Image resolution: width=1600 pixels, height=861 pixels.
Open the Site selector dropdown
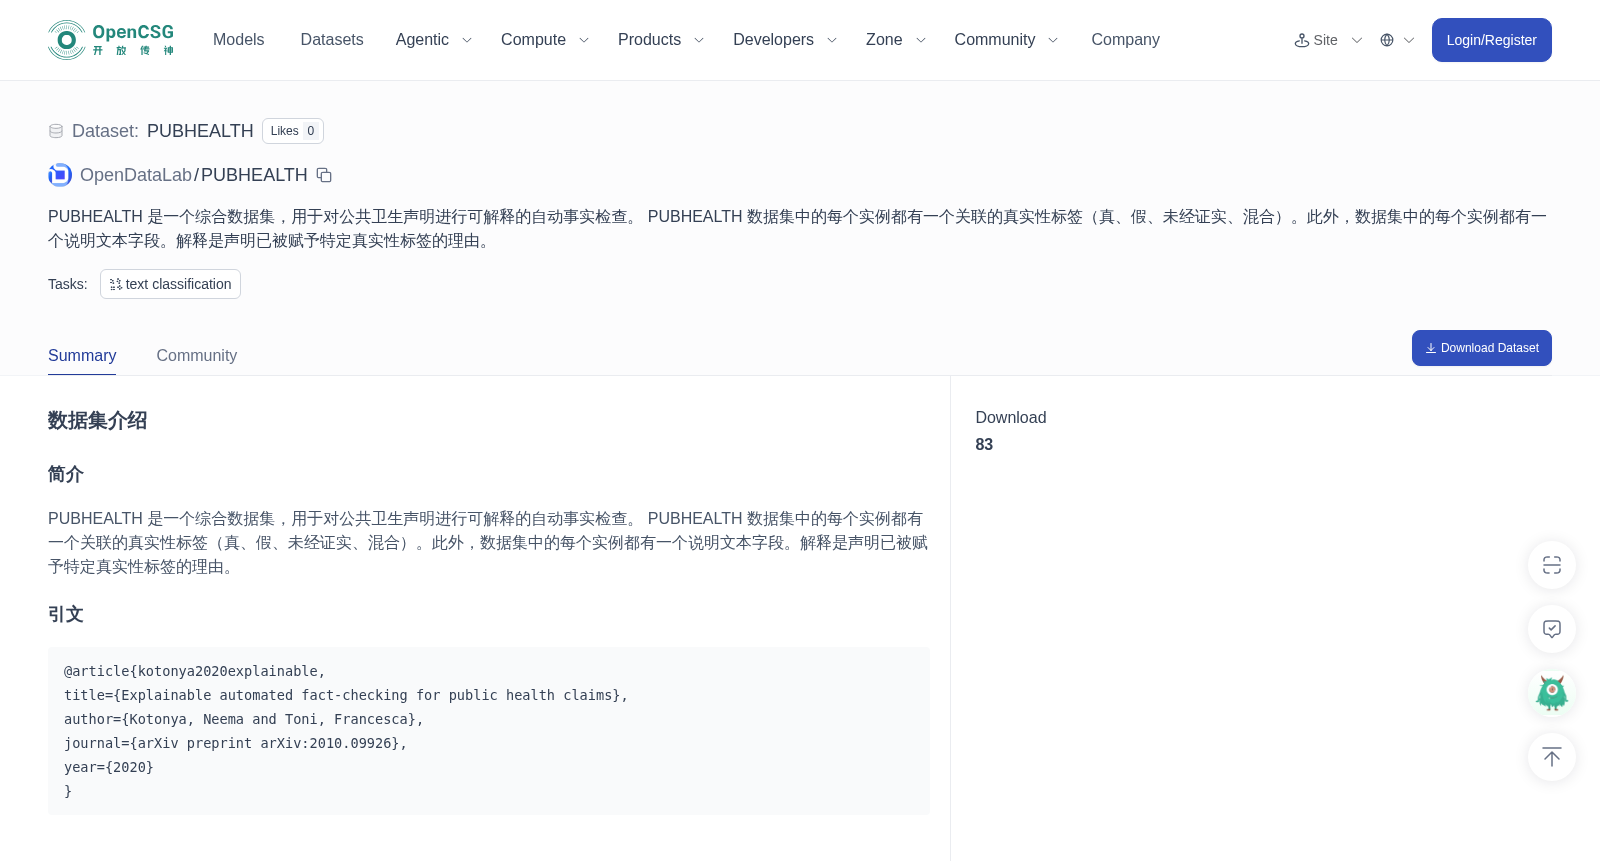[1328, 40]
